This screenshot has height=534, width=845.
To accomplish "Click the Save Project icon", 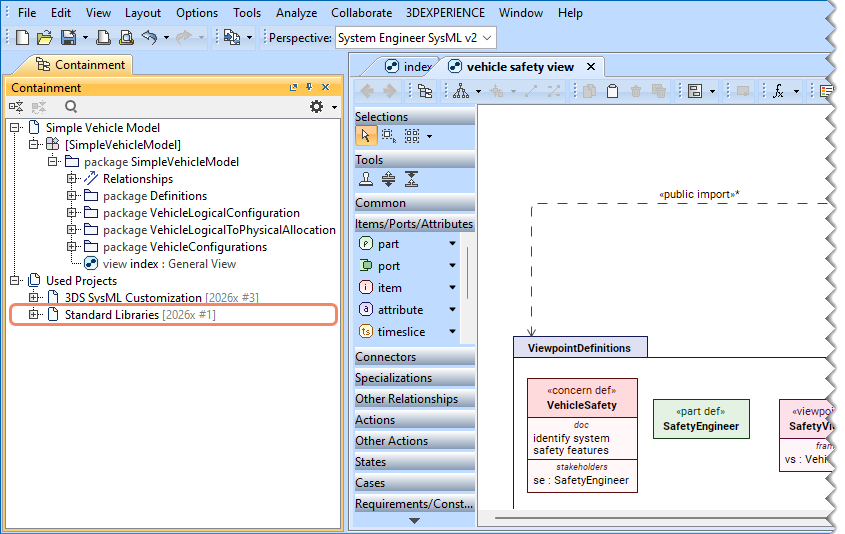I will click(68, 38).
